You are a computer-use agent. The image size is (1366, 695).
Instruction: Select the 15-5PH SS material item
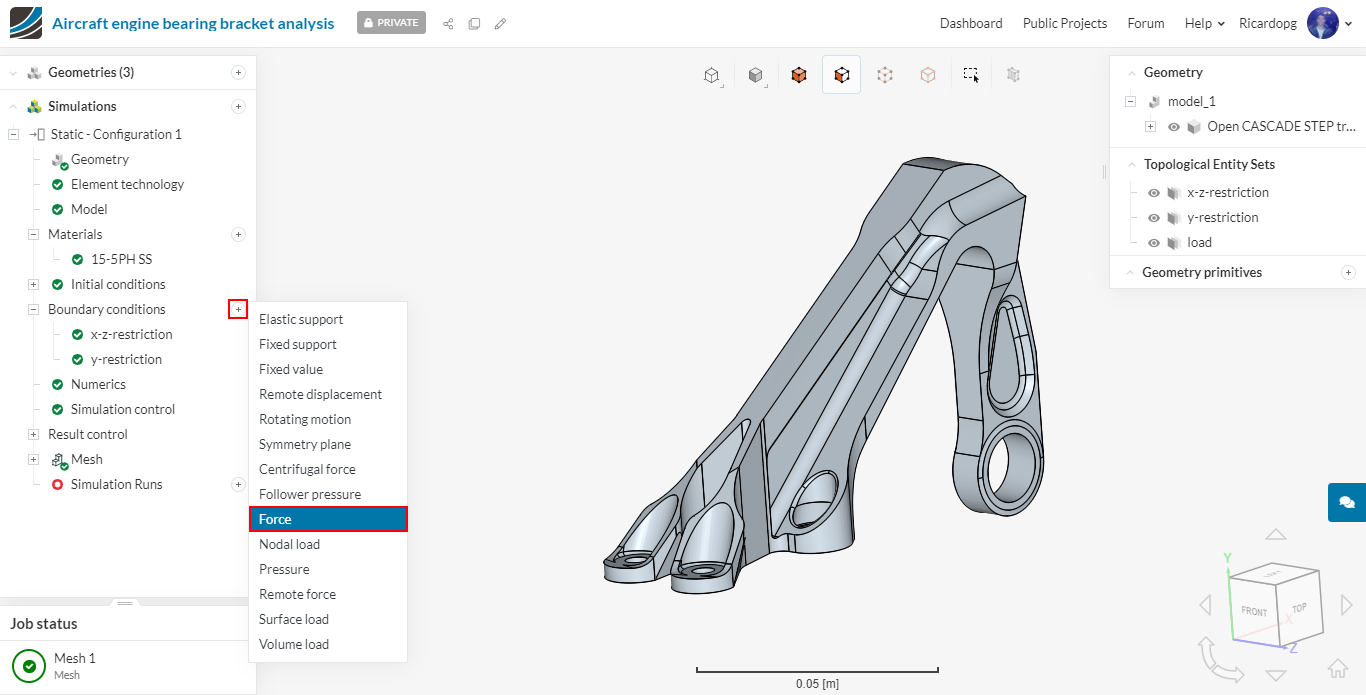[x=121, y=259]
